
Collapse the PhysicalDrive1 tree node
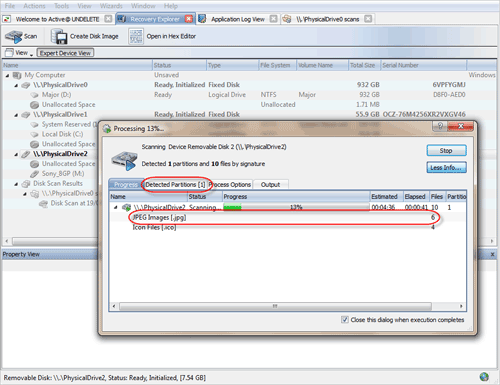coord(16,115)
